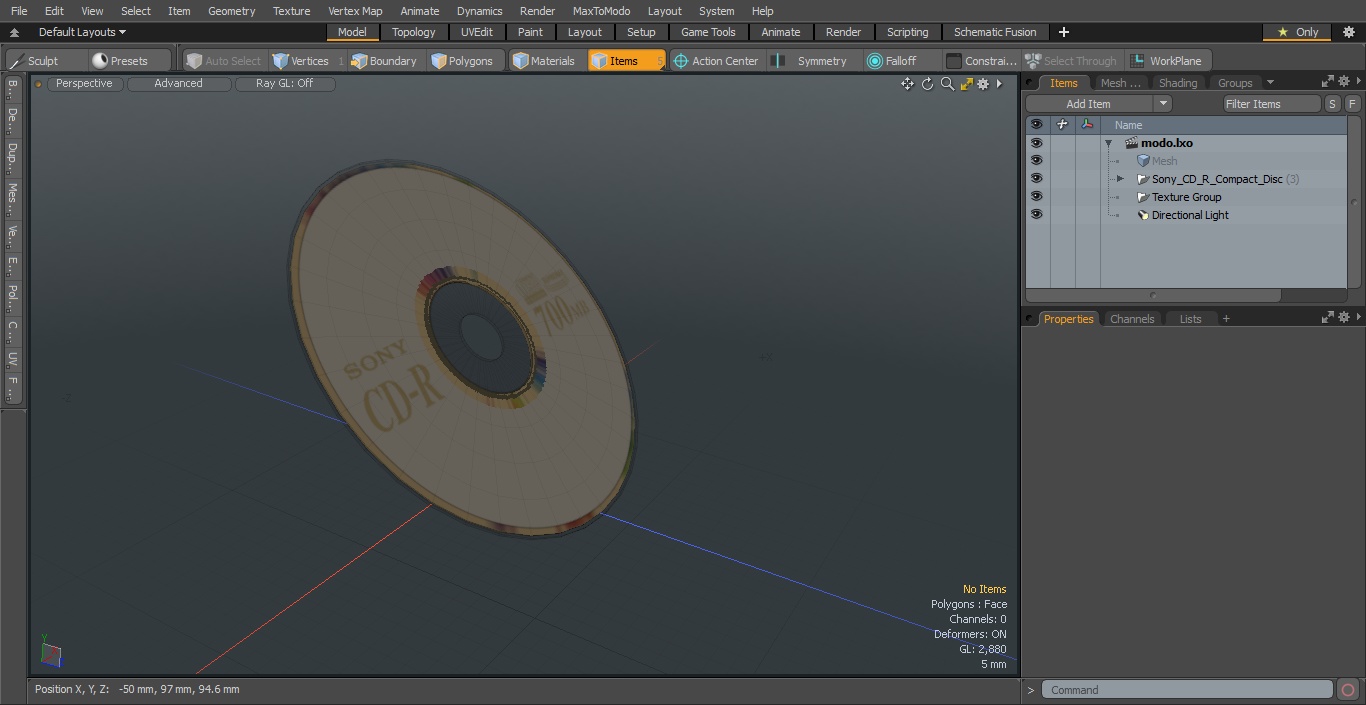The width and height of the screenshot is (1366, 705).
Task: Open the 3D viewport settings gear
Action: click(x=983, y=84)
